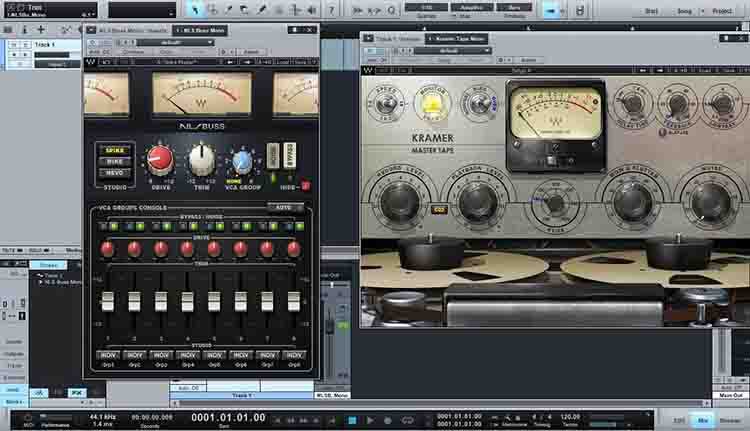Click the record button in transport
The image size is (750, 431).
[387, 420]
